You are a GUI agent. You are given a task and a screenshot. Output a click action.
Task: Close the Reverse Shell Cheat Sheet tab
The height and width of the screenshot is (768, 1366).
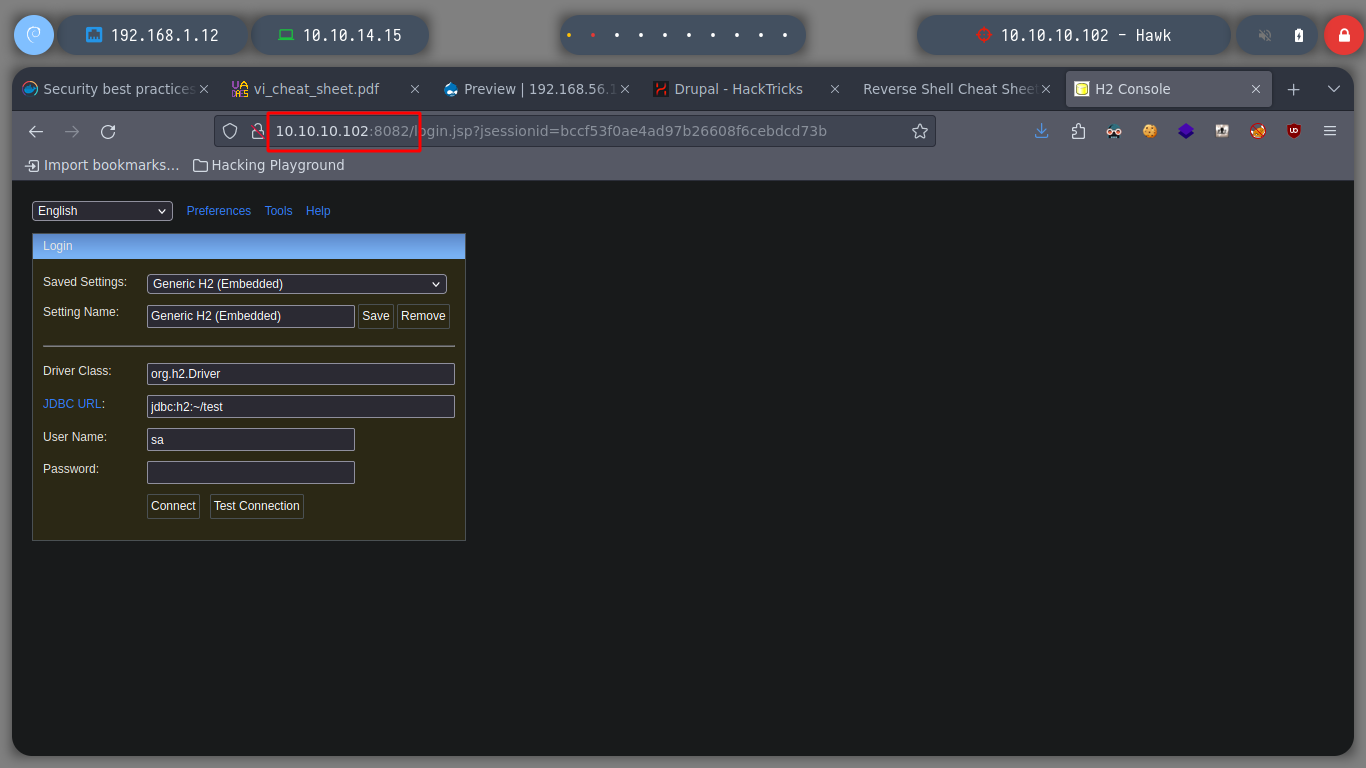click(1046, 89)
